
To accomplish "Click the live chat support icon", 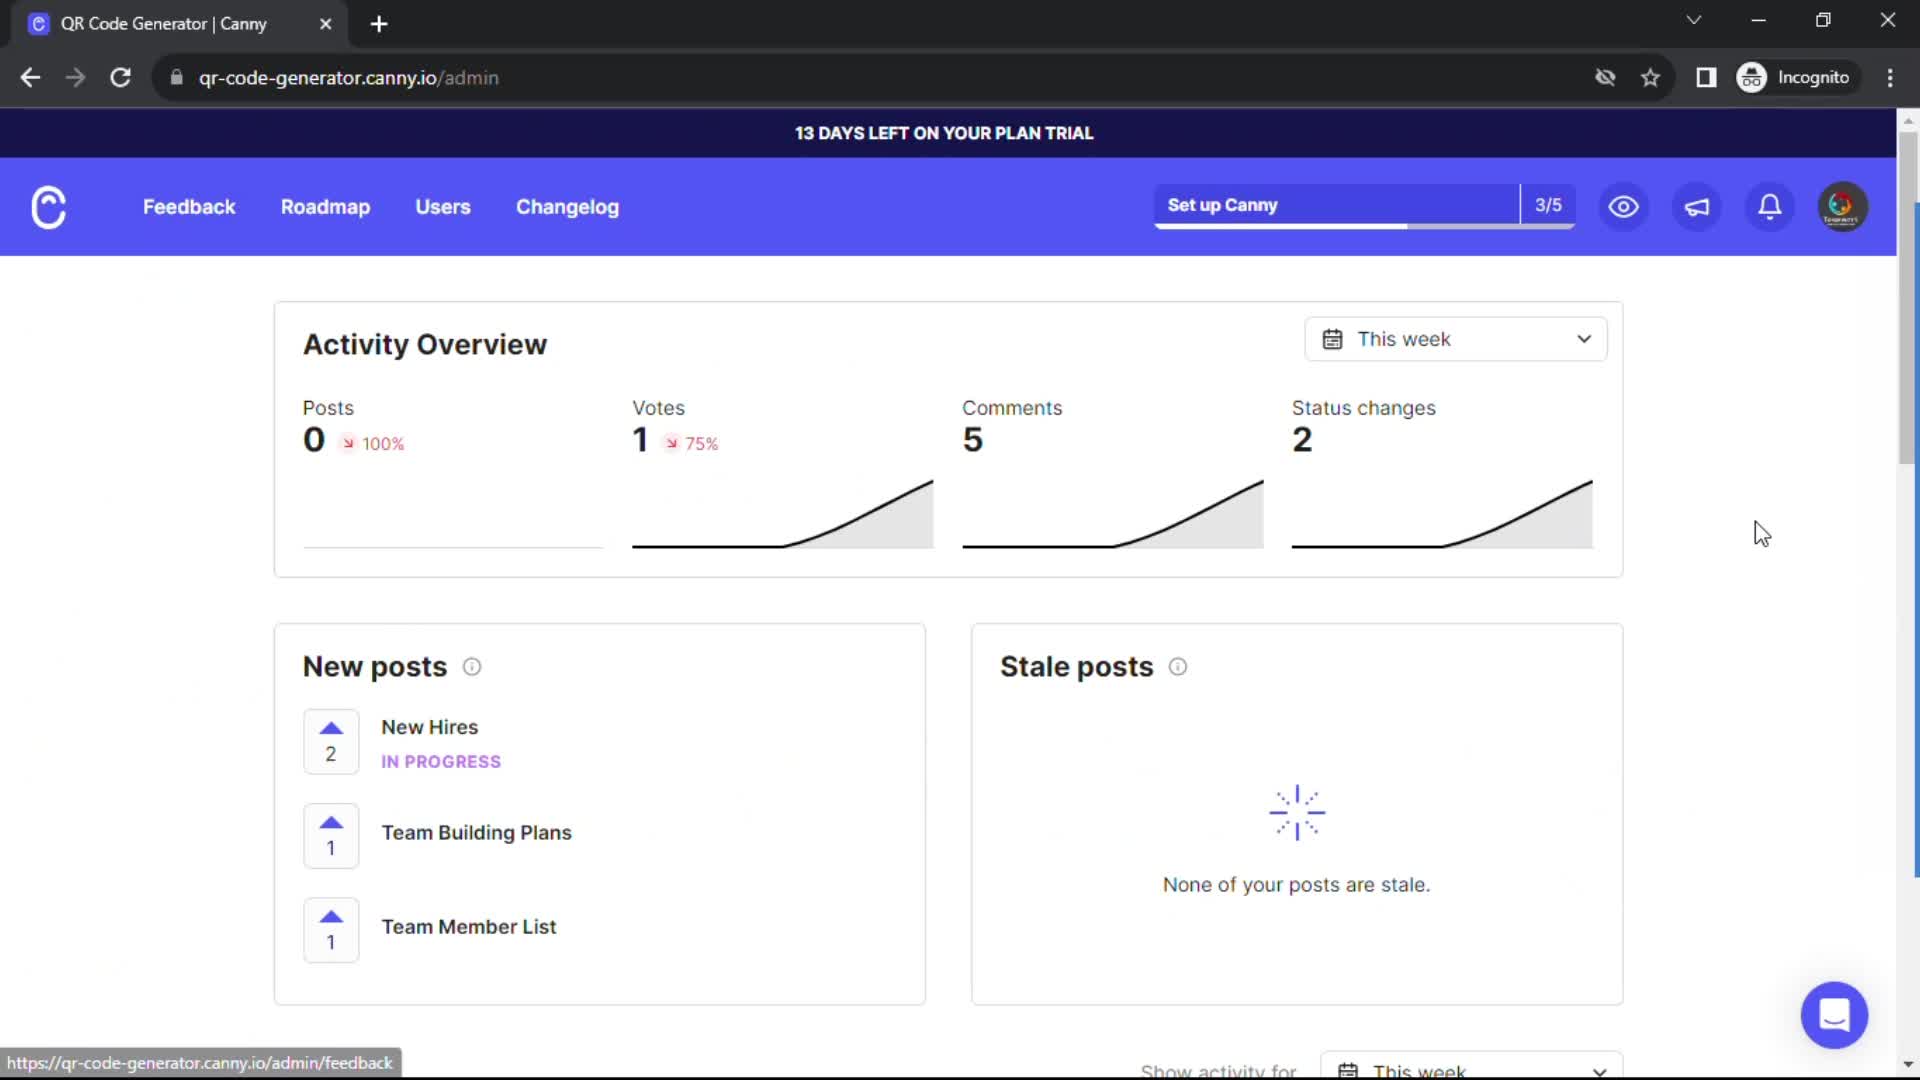I will [1834, 1013].
